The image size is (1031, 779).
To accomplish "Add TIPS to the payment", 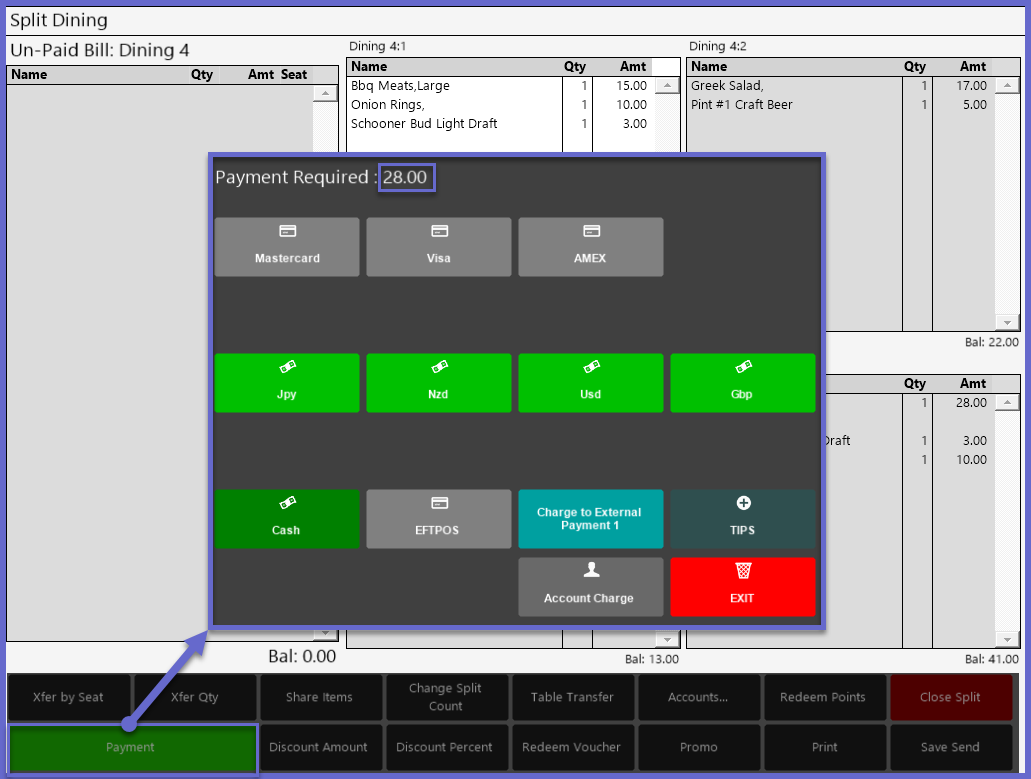I will pos(742,519).
